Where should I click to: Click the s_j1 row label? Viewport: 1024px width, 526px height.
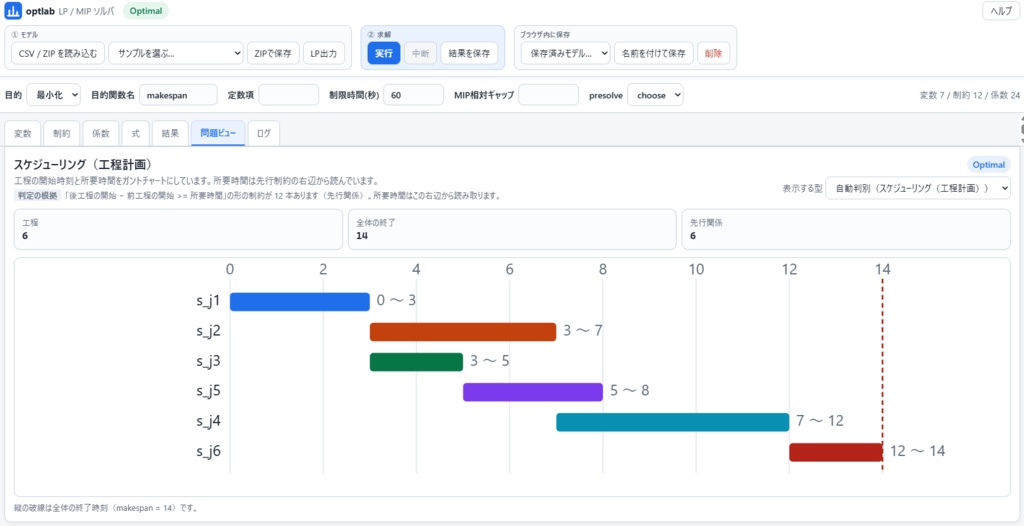tap(209, 301)
